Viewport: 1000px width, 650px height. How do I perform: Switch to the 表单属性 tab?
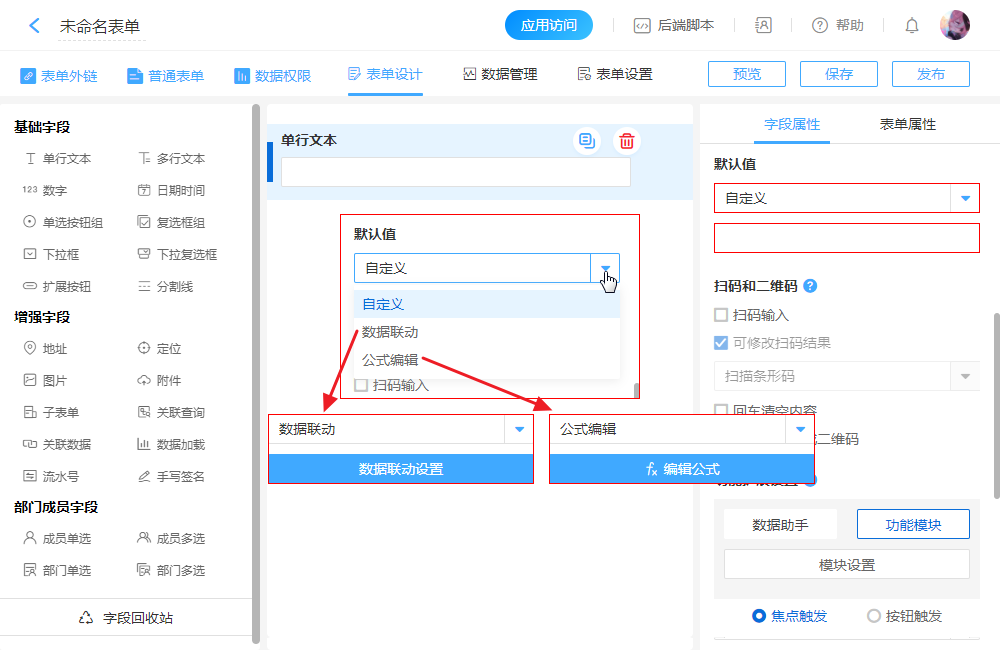pos(907,124)
